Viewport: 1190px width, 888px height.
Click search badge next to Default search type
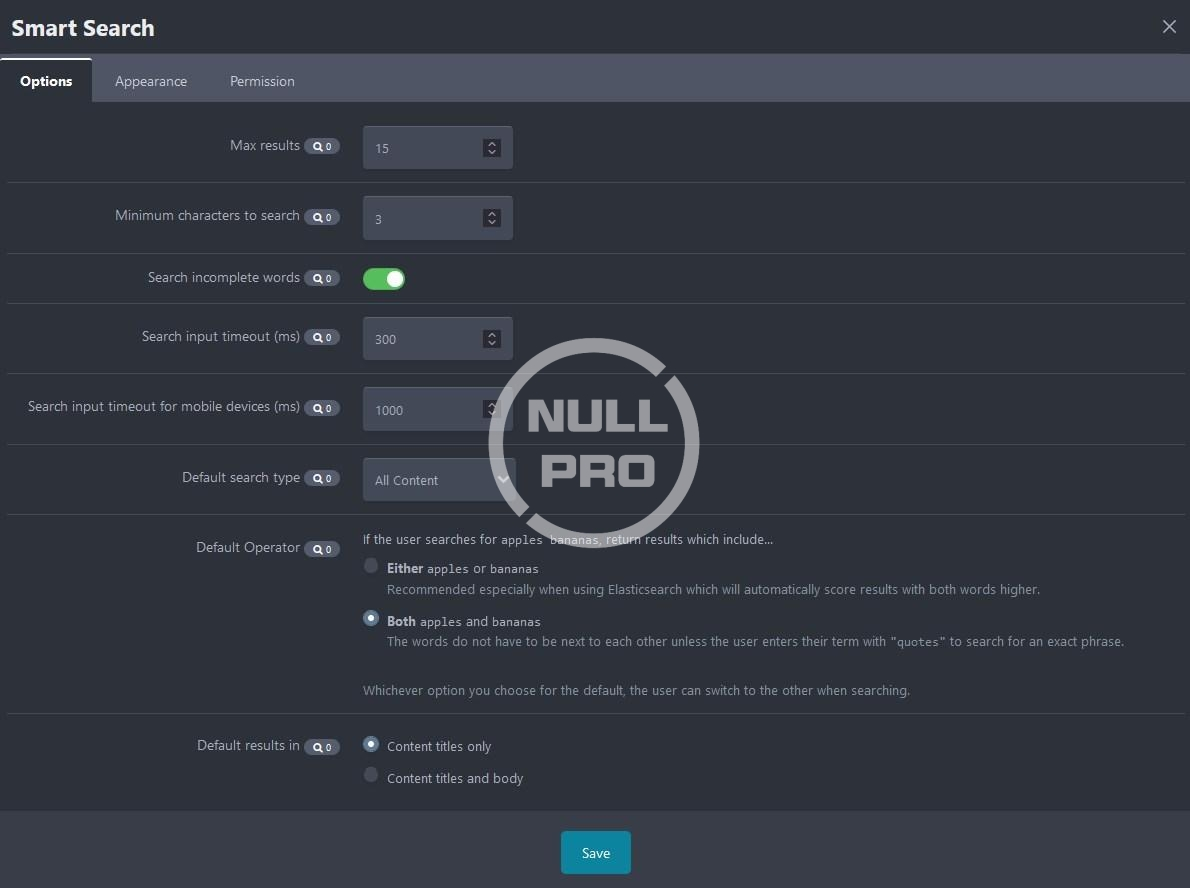point(322,479)
